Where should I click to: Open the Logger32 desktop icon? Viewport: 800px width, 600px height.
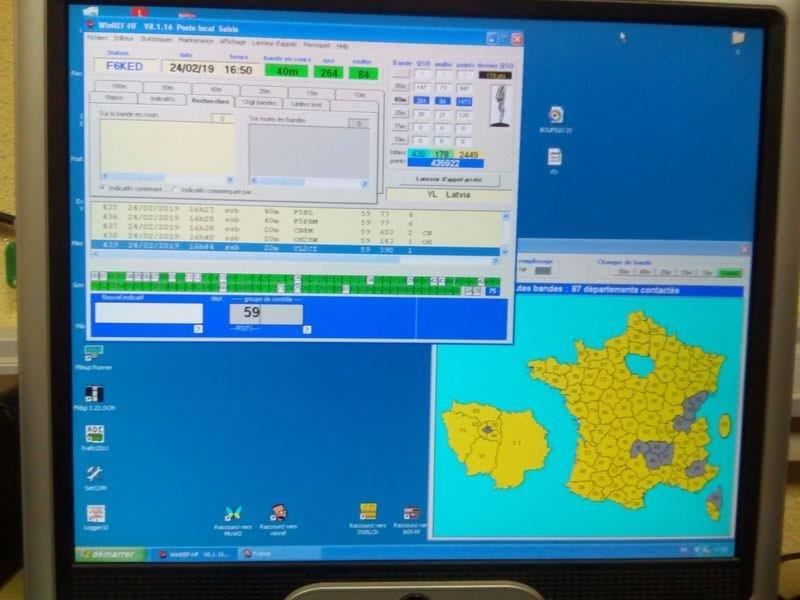95,514
